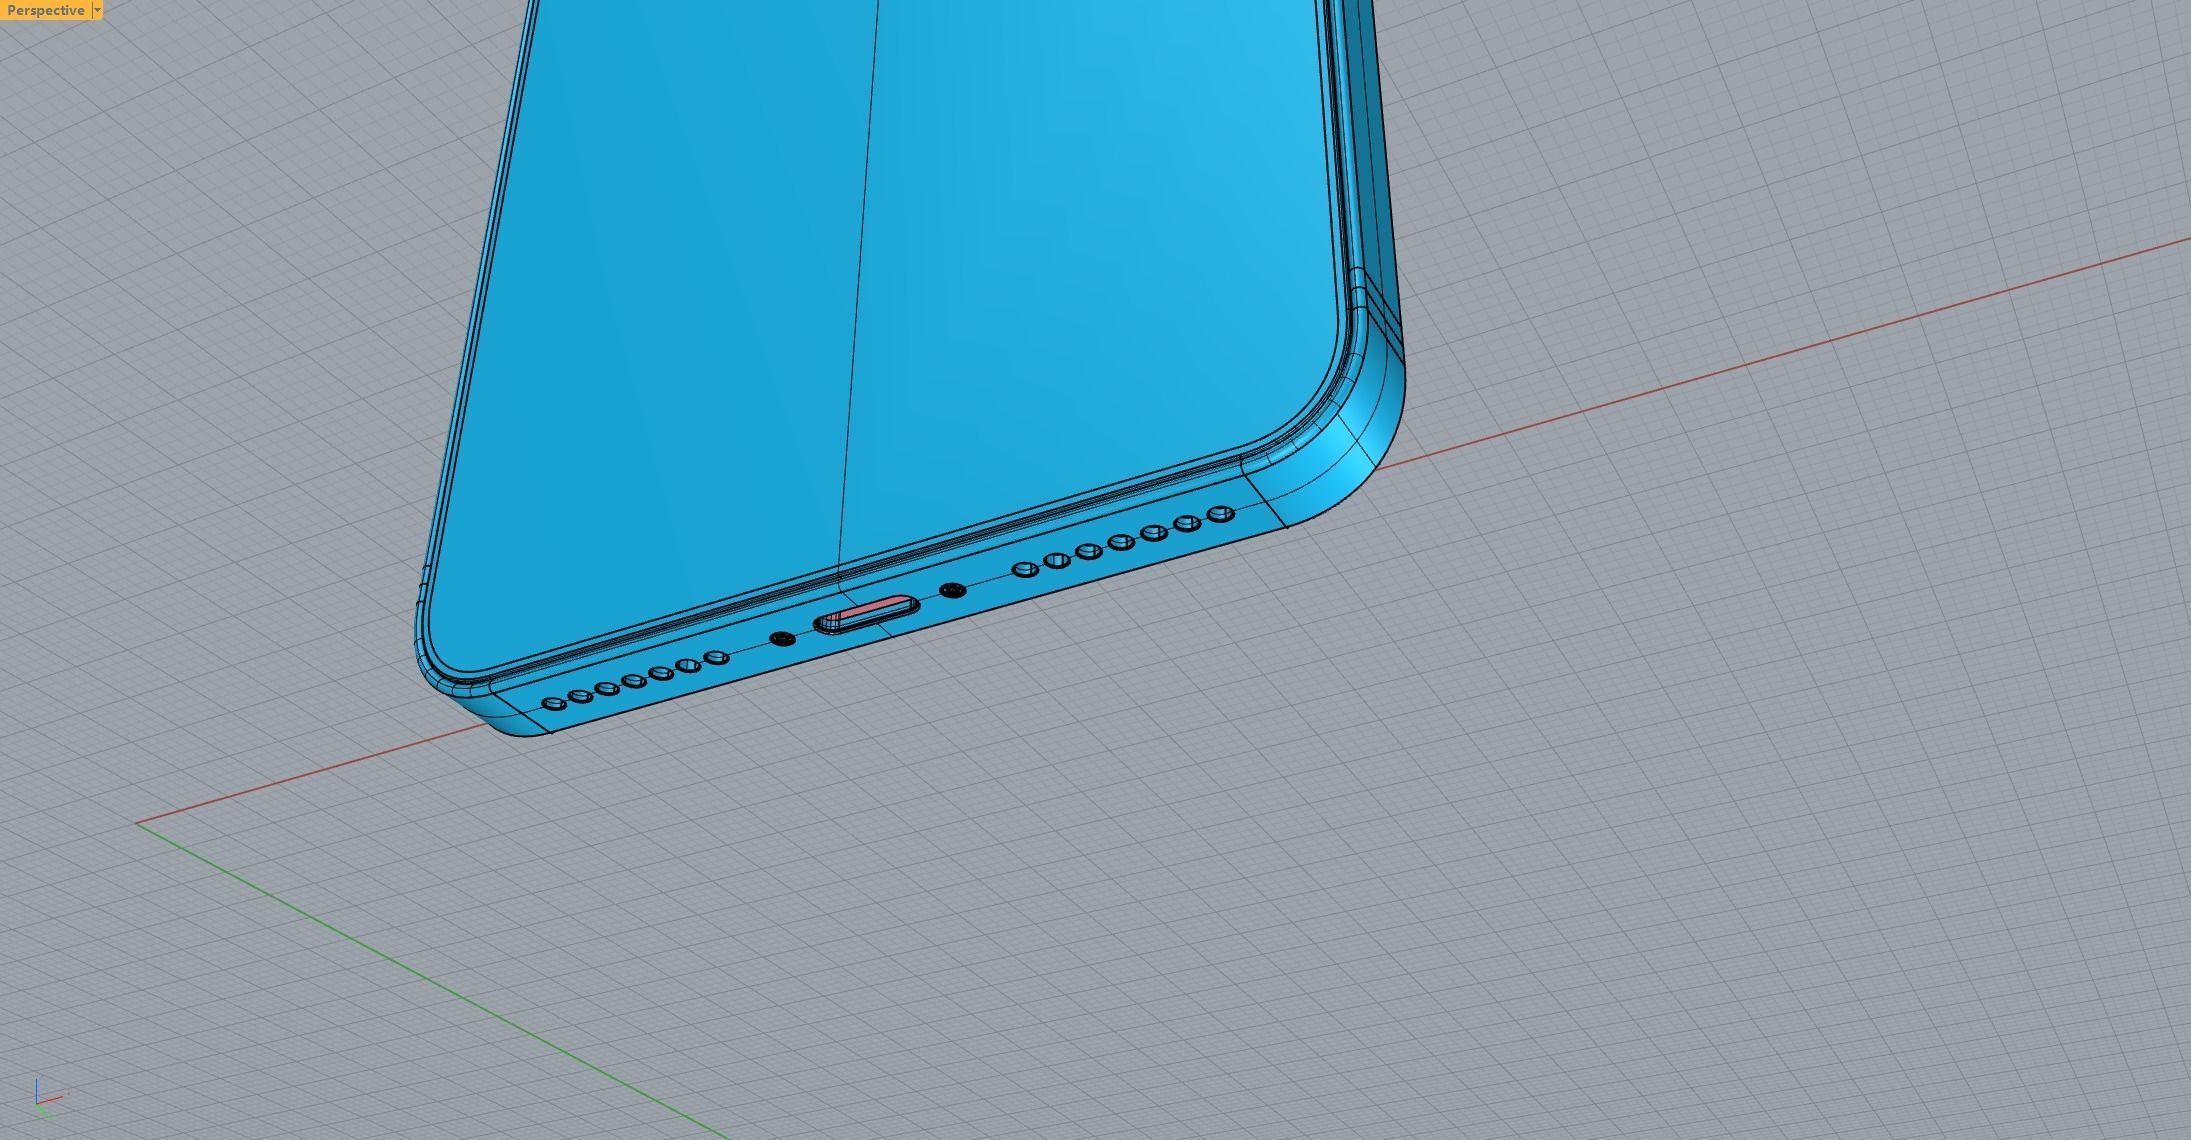Open the Perspective viewport dropdown arrow
The height and width of the screenshot is (1140, 2191).
point(97,10)
